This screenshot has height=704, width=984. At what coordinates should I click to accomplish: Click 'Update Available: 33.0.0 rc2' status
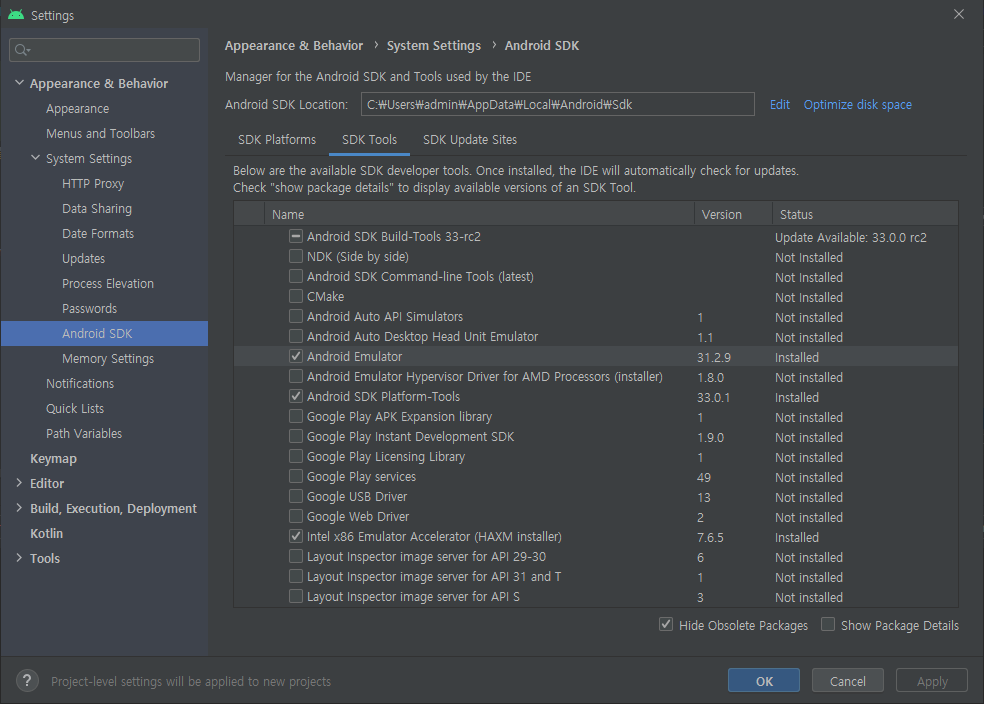point(850,237)
